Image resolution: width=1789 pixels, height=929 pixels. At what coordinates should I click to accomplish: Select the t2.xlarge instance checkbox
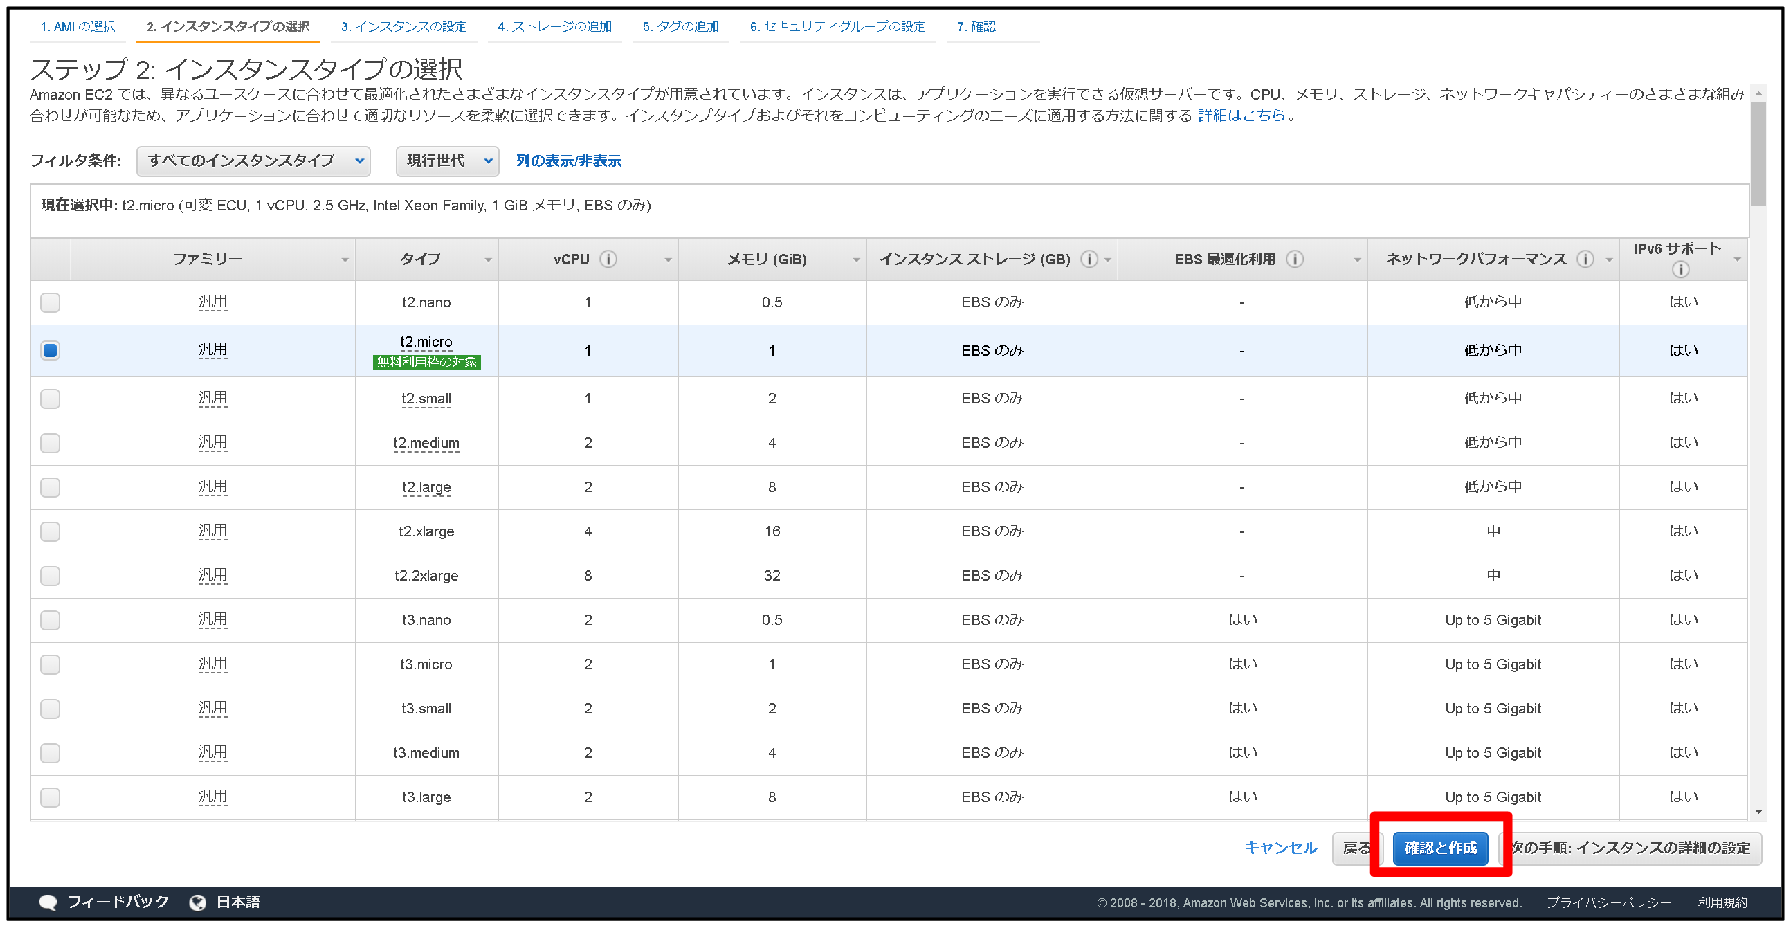(x=49, y=531)
